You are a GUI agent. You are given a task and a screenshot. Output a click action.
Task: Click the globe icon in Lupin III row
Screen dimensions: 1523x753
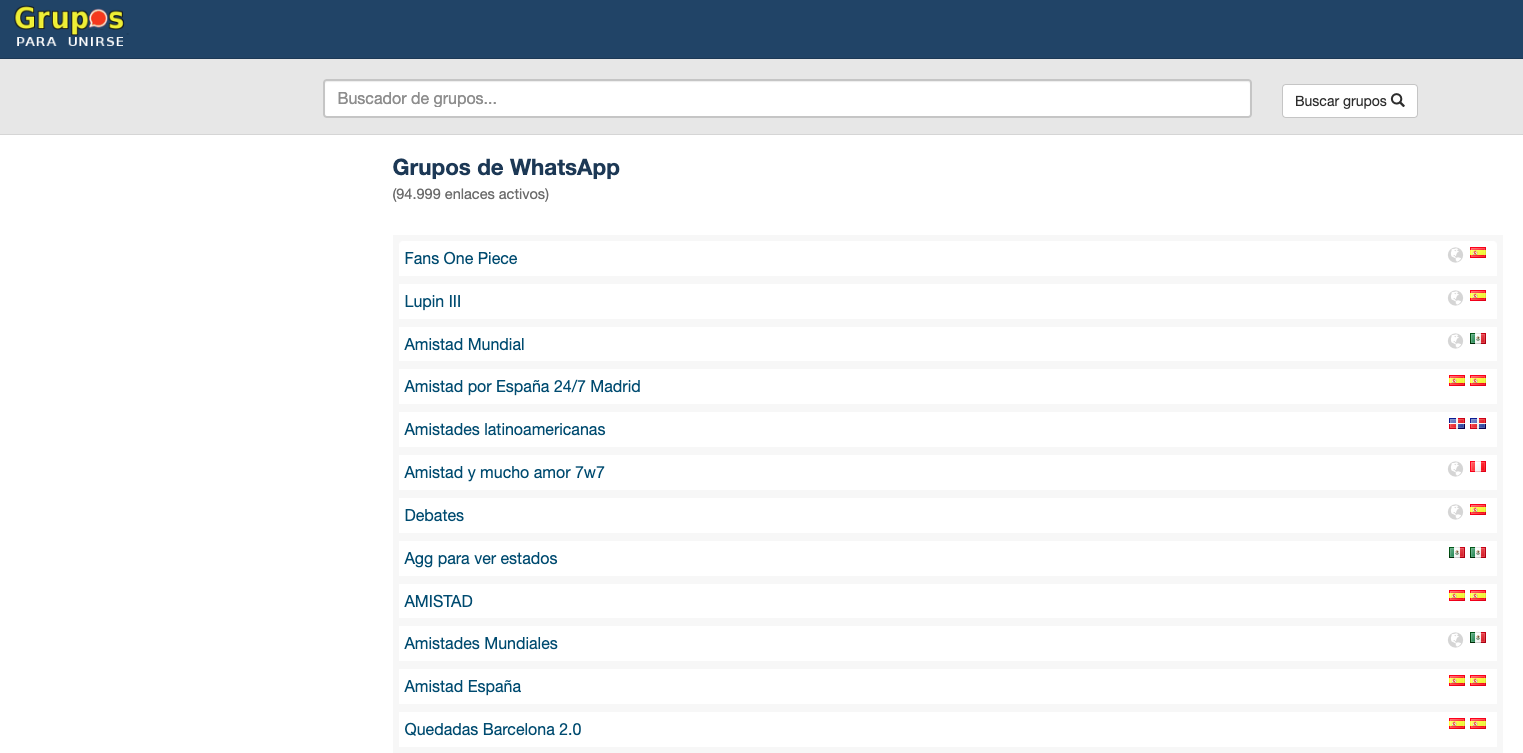[x=1456, y=297]
